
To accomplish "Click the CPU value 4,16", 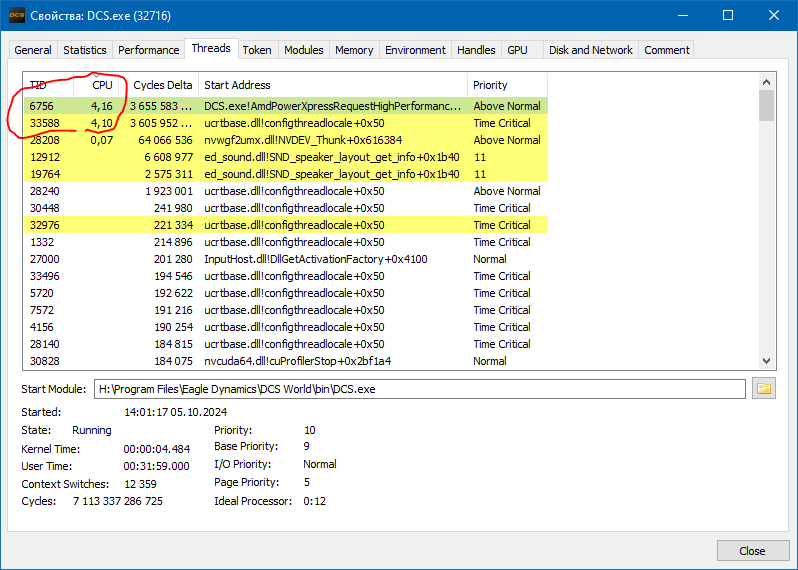I will coord(101,106).
